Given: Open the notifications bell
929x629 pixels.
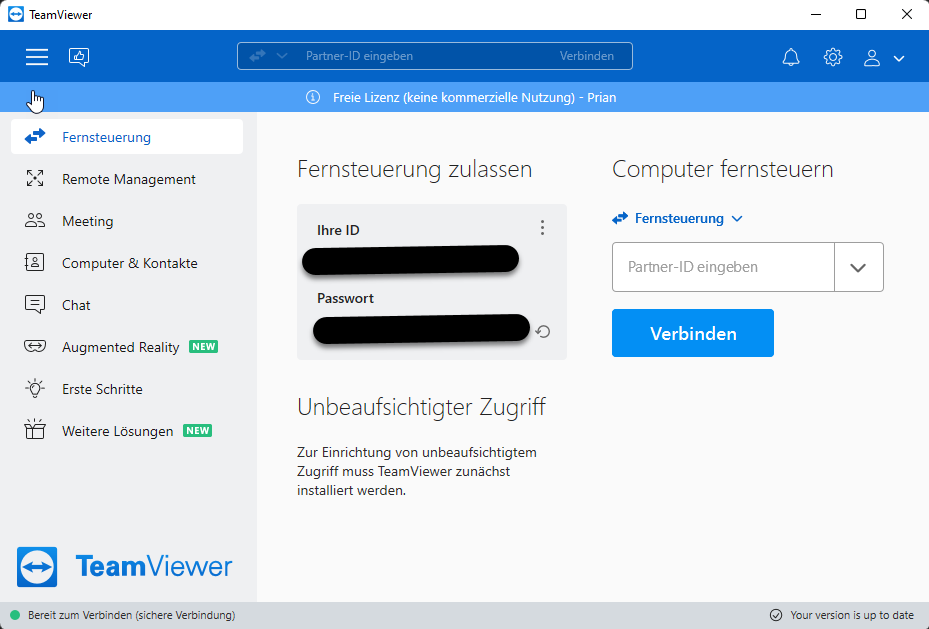Looking at the screenshot, I should pyautogui.click(x=791, y=57).
